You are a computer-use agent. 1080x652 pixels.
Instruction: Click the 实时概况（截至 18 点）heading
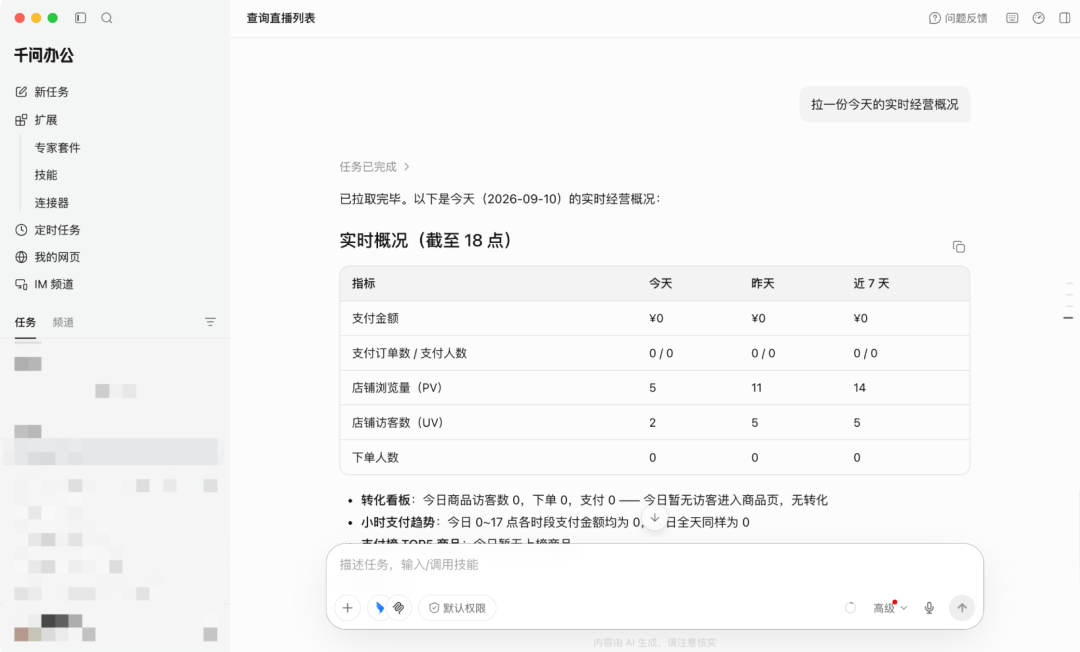click(426, 240)
